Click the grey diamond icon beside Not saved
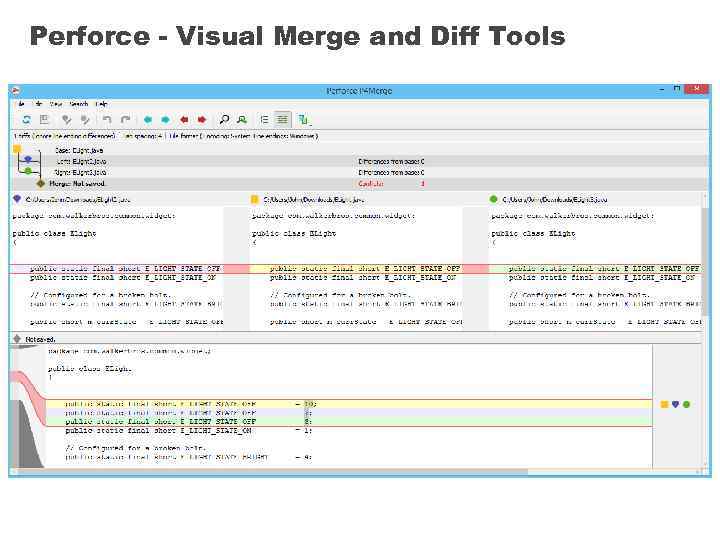Image resolution: width=720 pixels, height=540 pixels. coord(17,339)
